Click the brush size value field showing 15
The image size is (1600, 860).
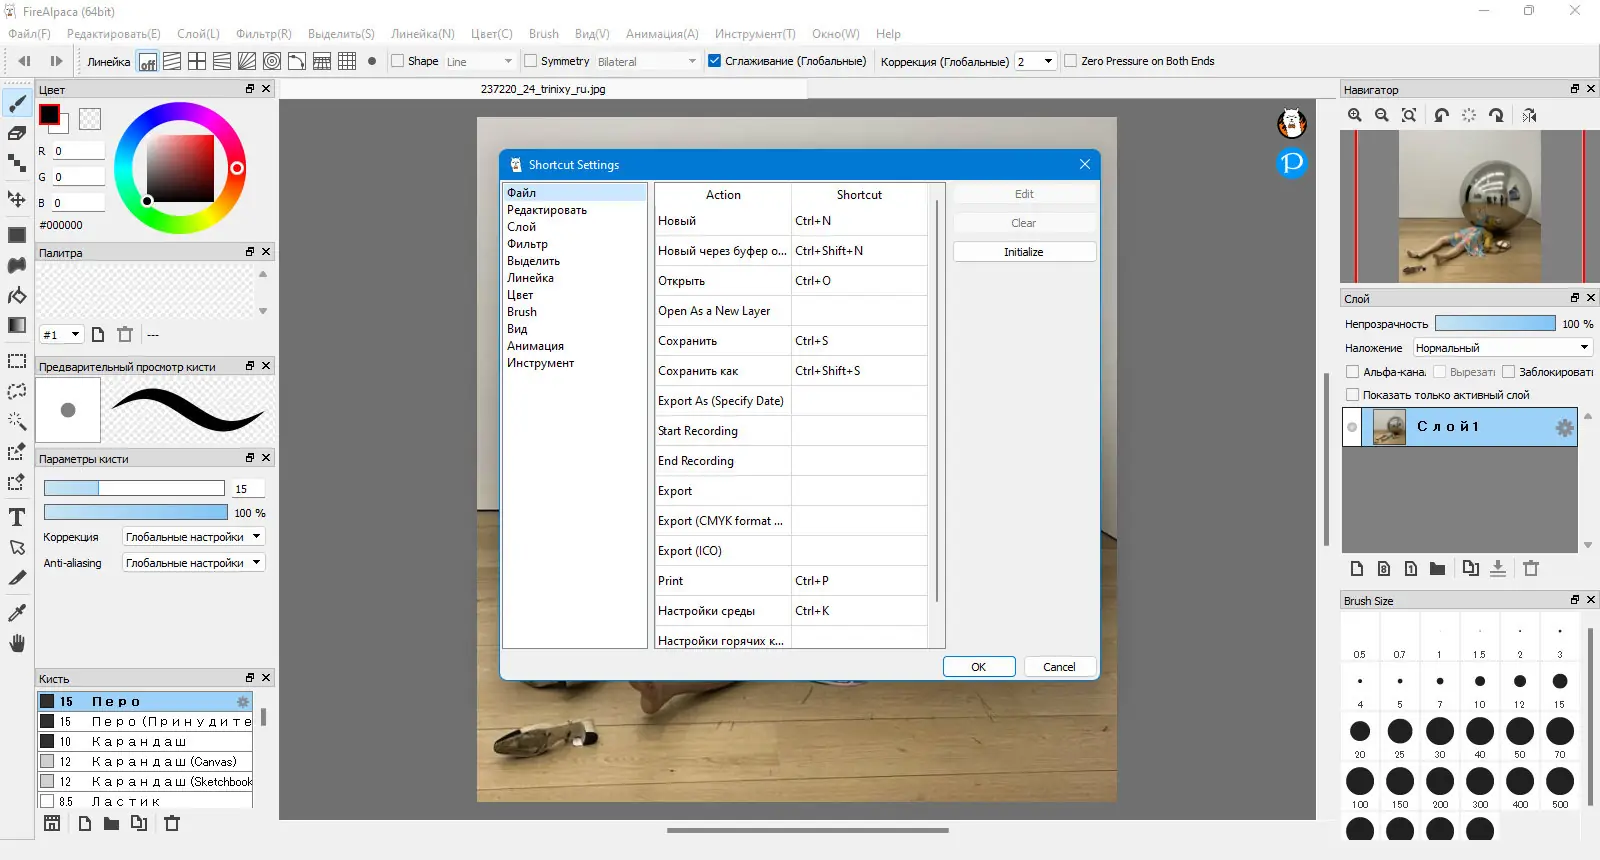[248, 488]
